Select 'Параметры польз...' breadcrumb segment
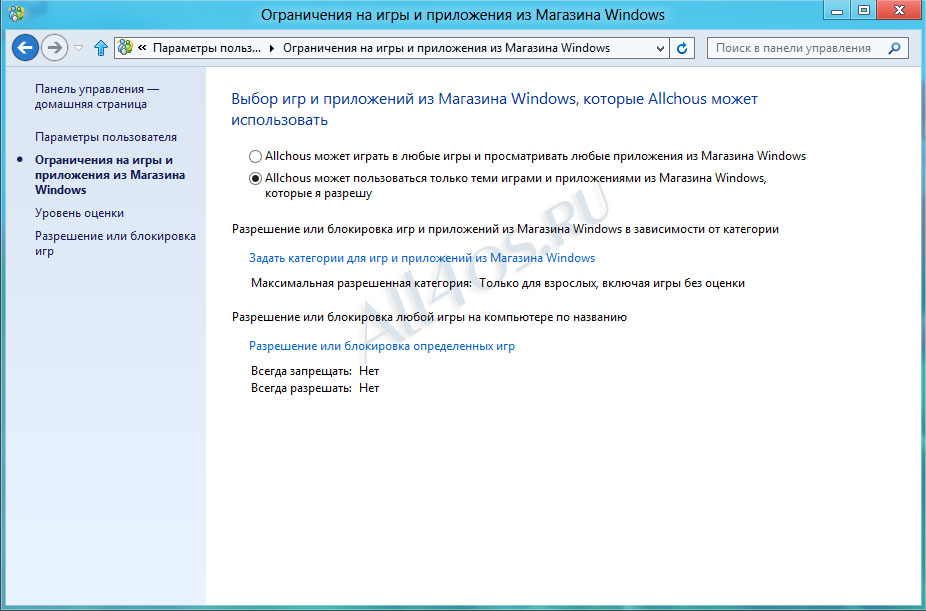This screenshot has width=926, height=611. [x=207, y=48]
